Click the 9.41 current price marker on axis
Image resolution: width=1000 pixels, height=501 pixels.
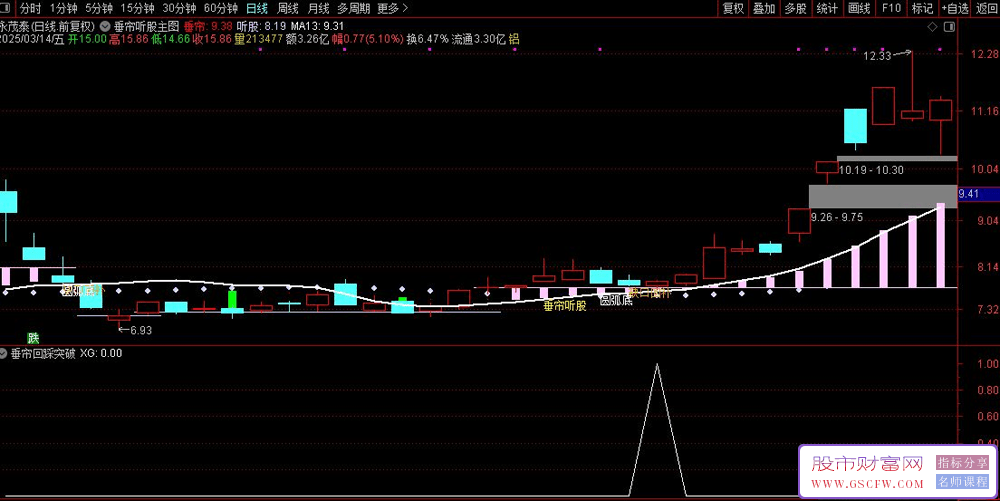(x=978, y=194)
